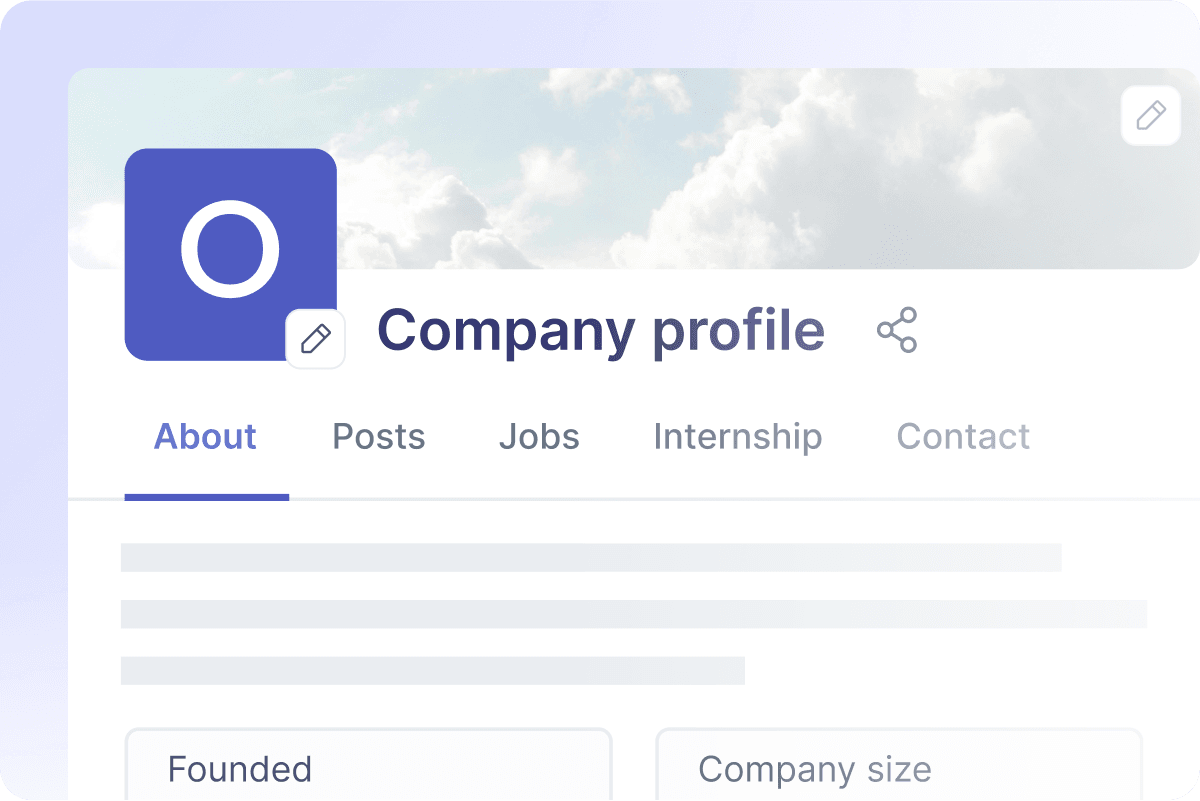Click the Company size field
This screenshot has height=801, width=1200.
[897, 770]
